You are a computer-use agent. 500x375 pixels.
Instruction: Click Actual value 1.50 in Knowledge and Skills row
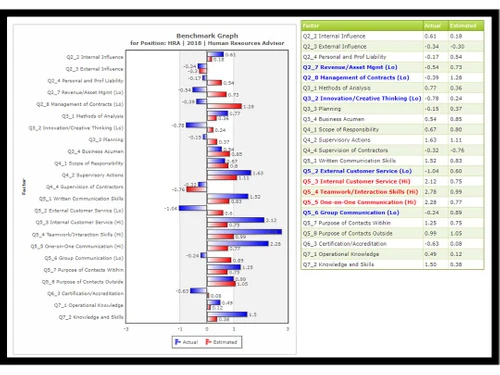click(x=430, y=264)
